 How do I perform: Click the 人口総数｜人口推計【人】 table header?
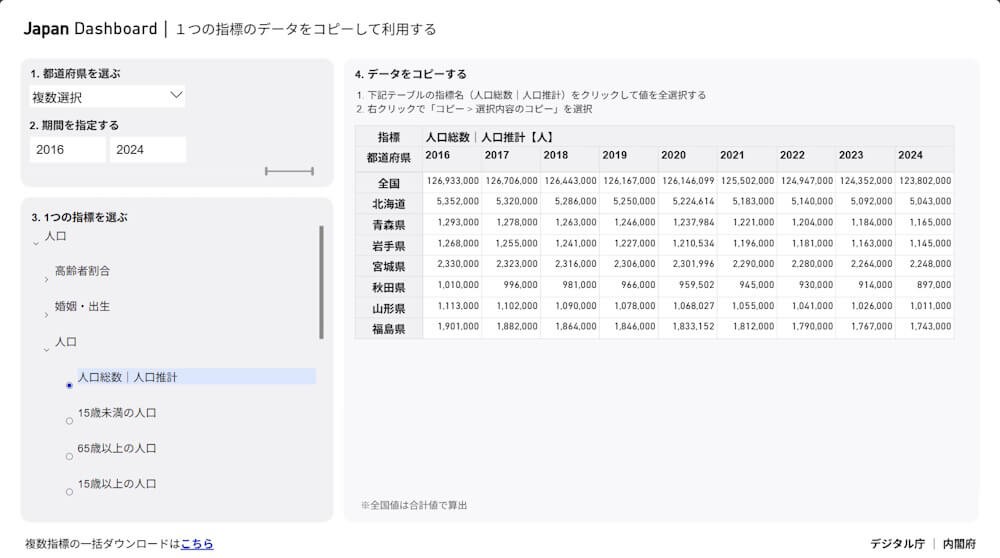pyautogui.click(x=489, y=137)
